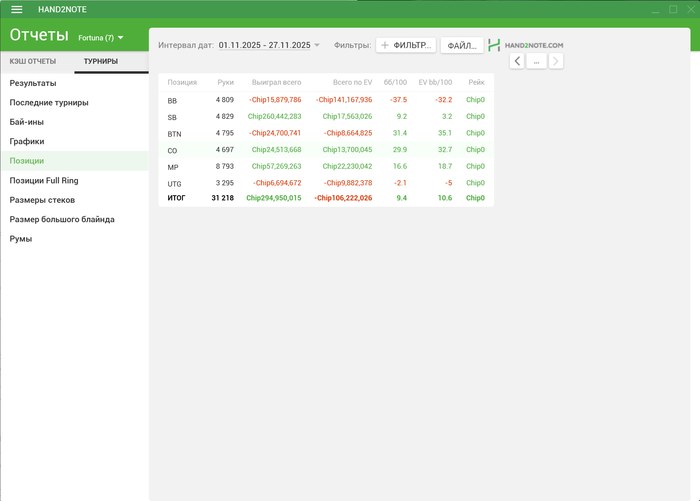Click the ФАЙЛ button
The height and width of the screenshot is (501, 700).
461,45
